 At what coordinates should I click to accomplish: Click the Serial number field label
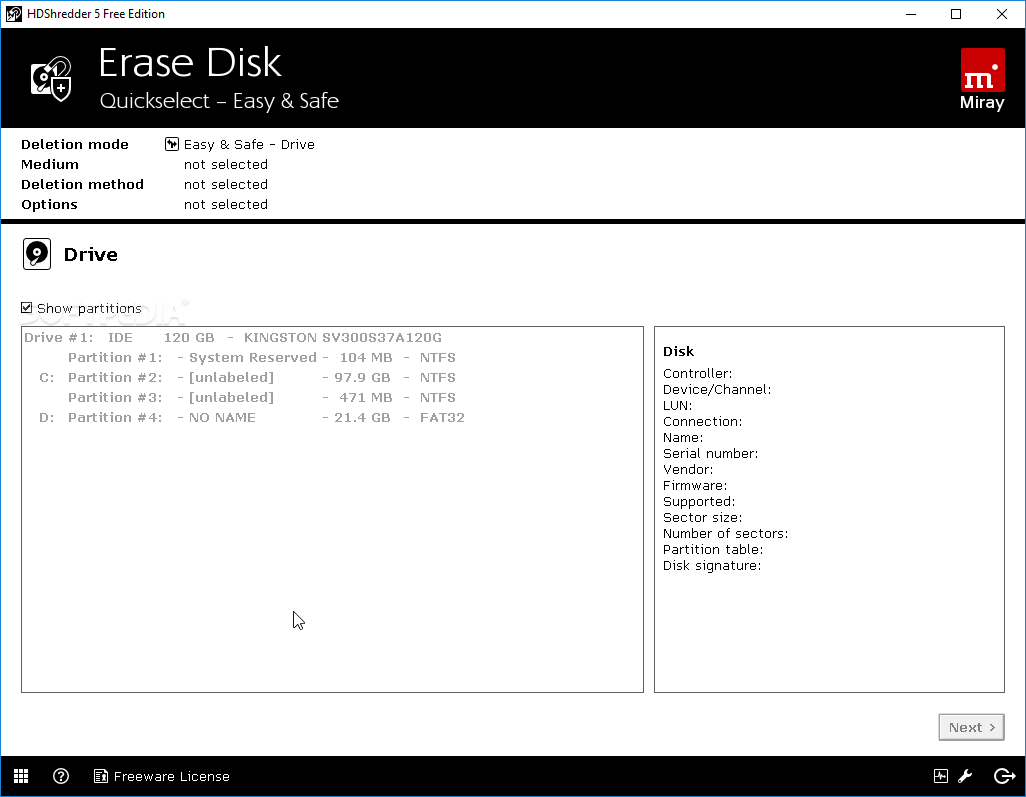711,453
